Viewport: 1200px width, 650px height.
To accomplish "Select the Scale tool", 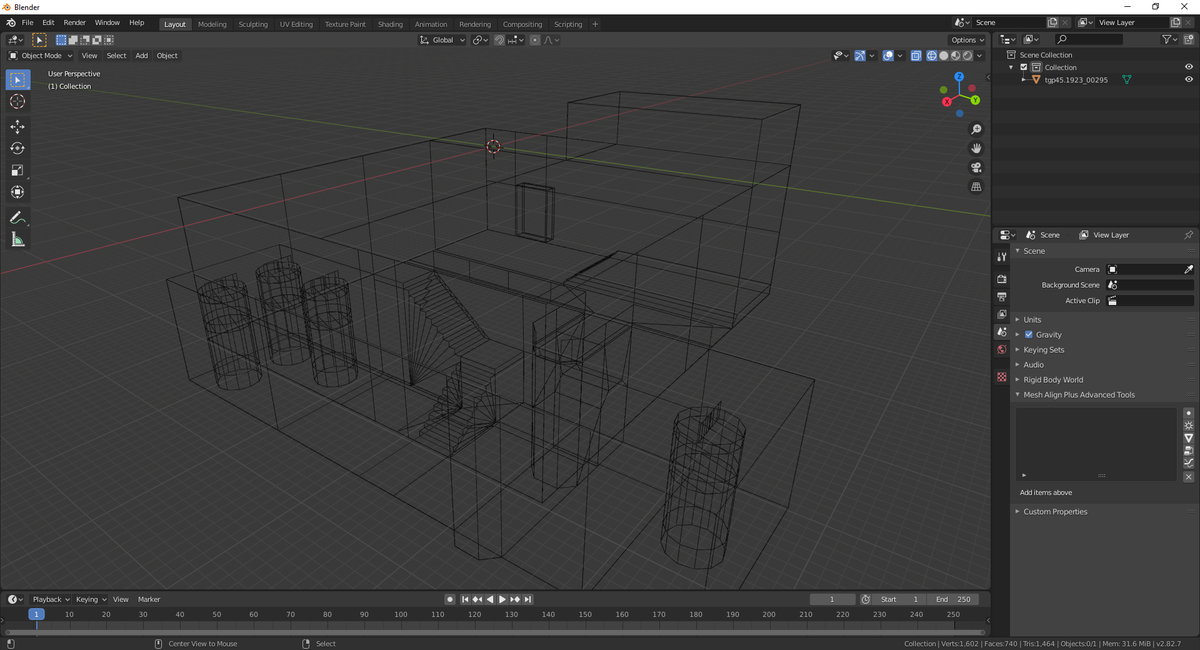I will click(17, 170).
